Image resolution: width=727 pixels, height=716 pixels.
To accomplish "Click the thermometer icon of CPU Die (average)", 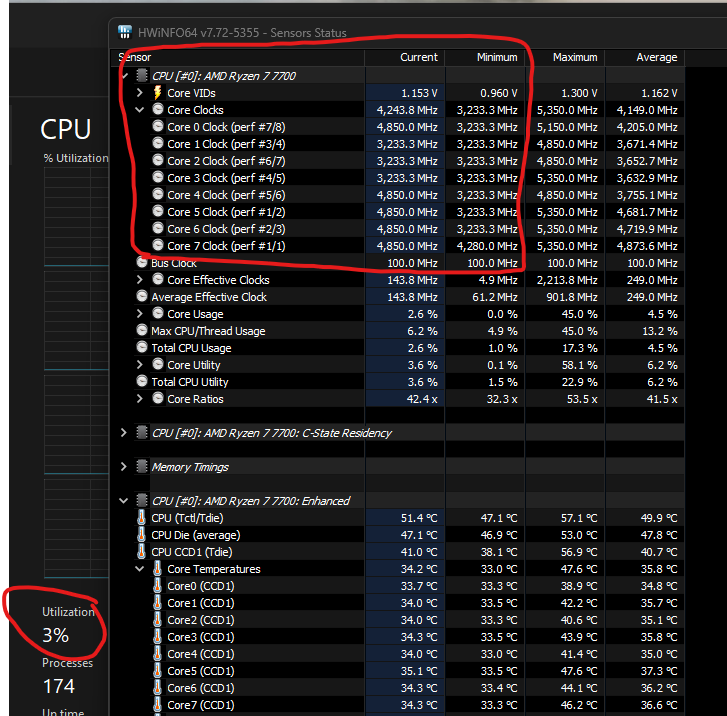I will pos(141,535).
